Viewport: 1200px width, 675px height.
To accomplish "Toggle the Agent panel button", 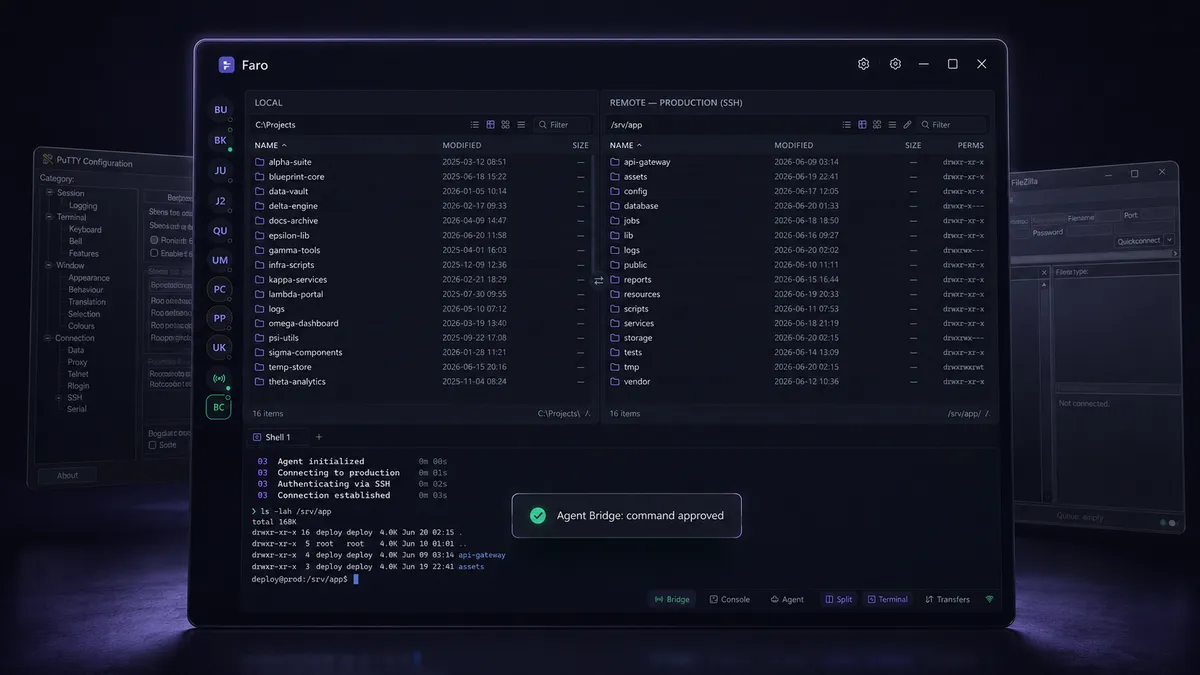I will click(787, 599).
